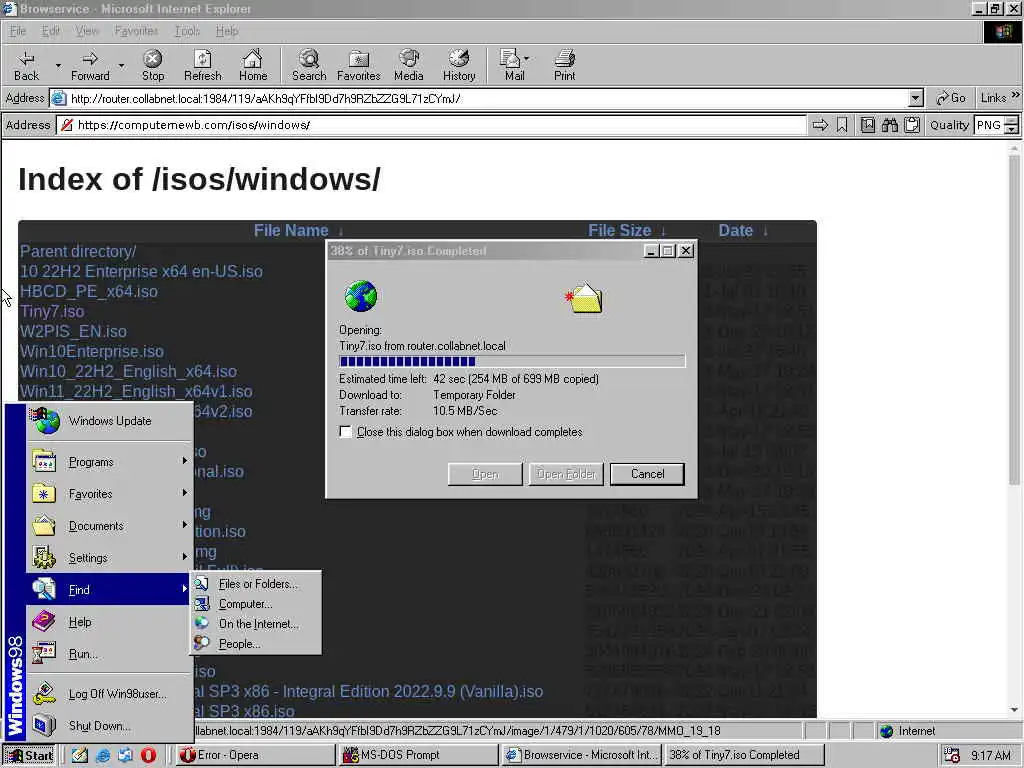Switch to MS-DOS Prompt taskbar window

[418, 755]
